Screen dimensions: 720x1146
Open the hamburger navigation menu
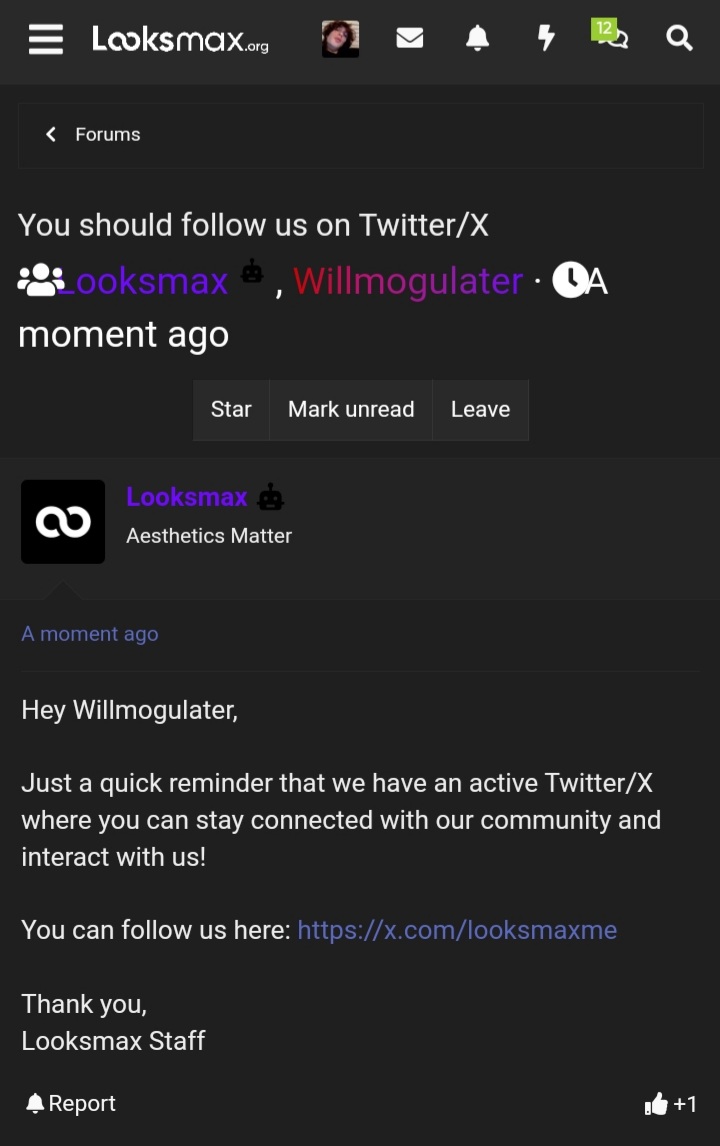(x=45, y=40)
